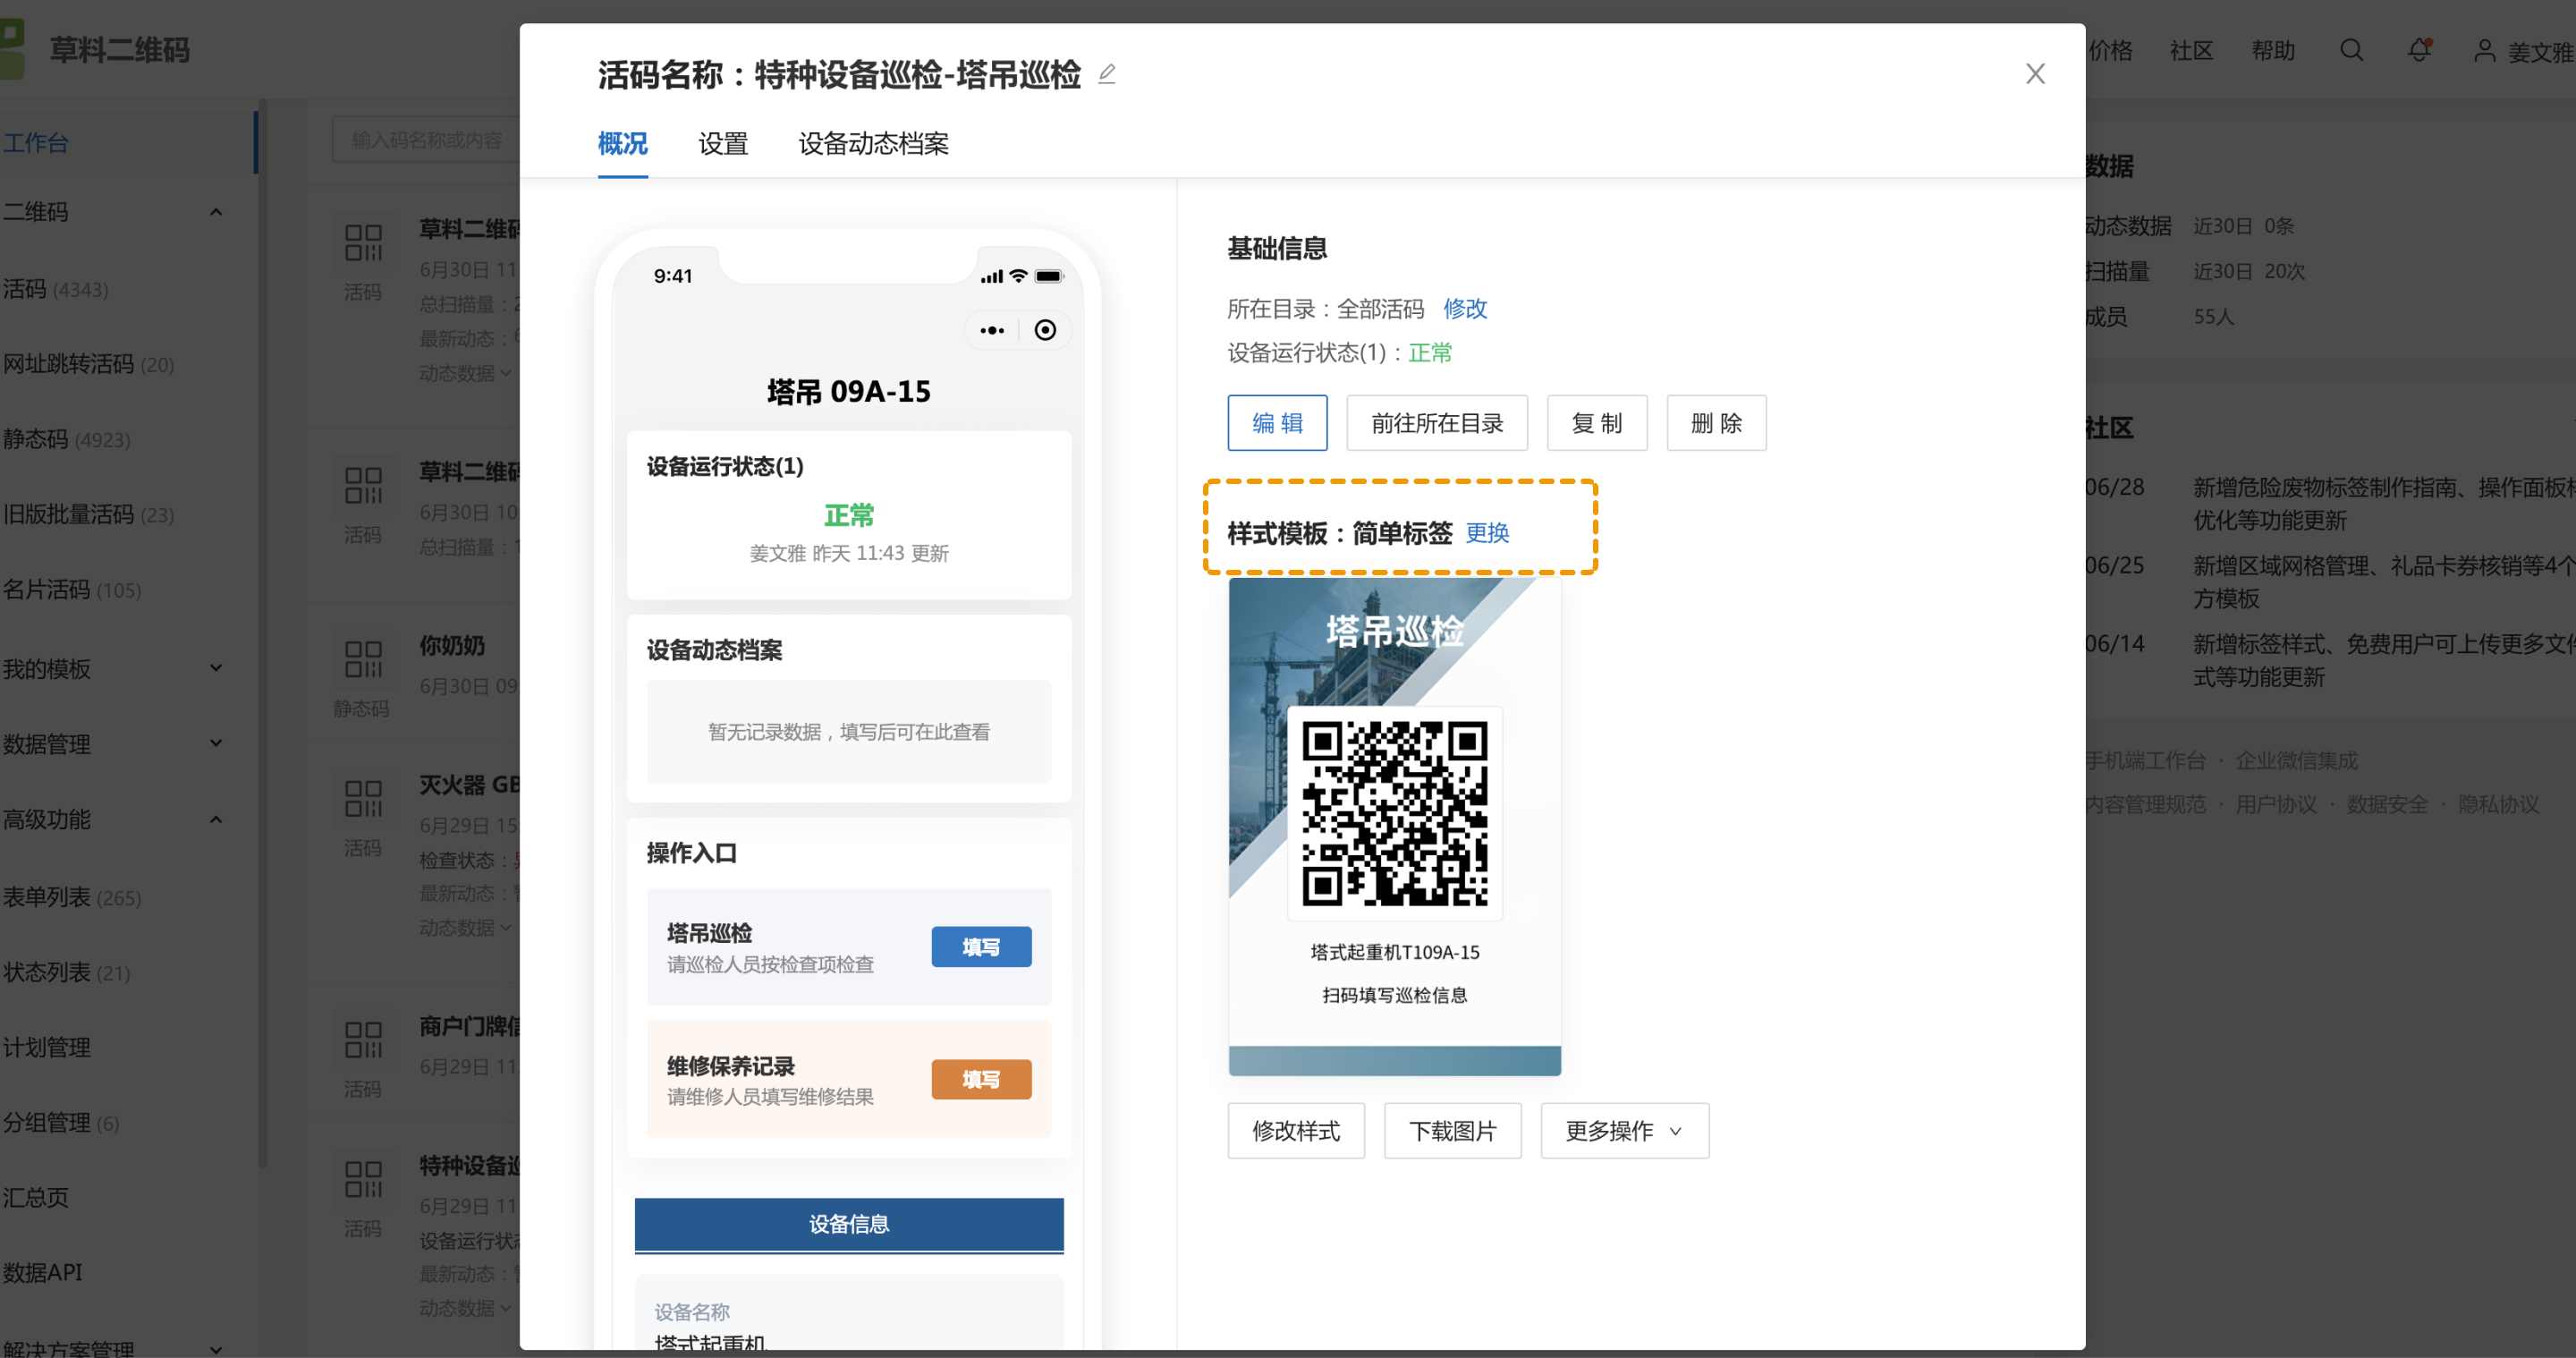Viewport: 2576px width, 1358px height.
Task: Open 社区 in the top navigation
Action: [x=2191, y=50]
